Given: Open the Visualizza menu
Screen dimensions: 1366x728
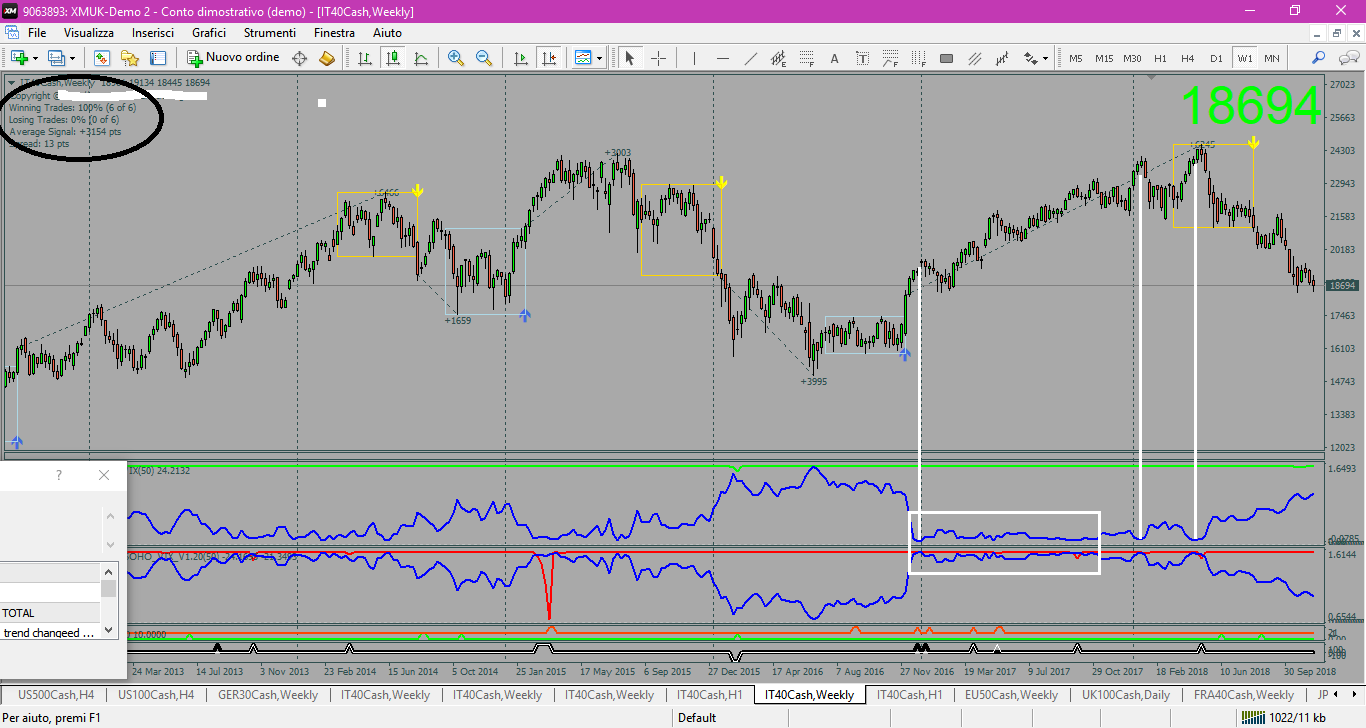Looking at the screenshot, I should (90, 33).
